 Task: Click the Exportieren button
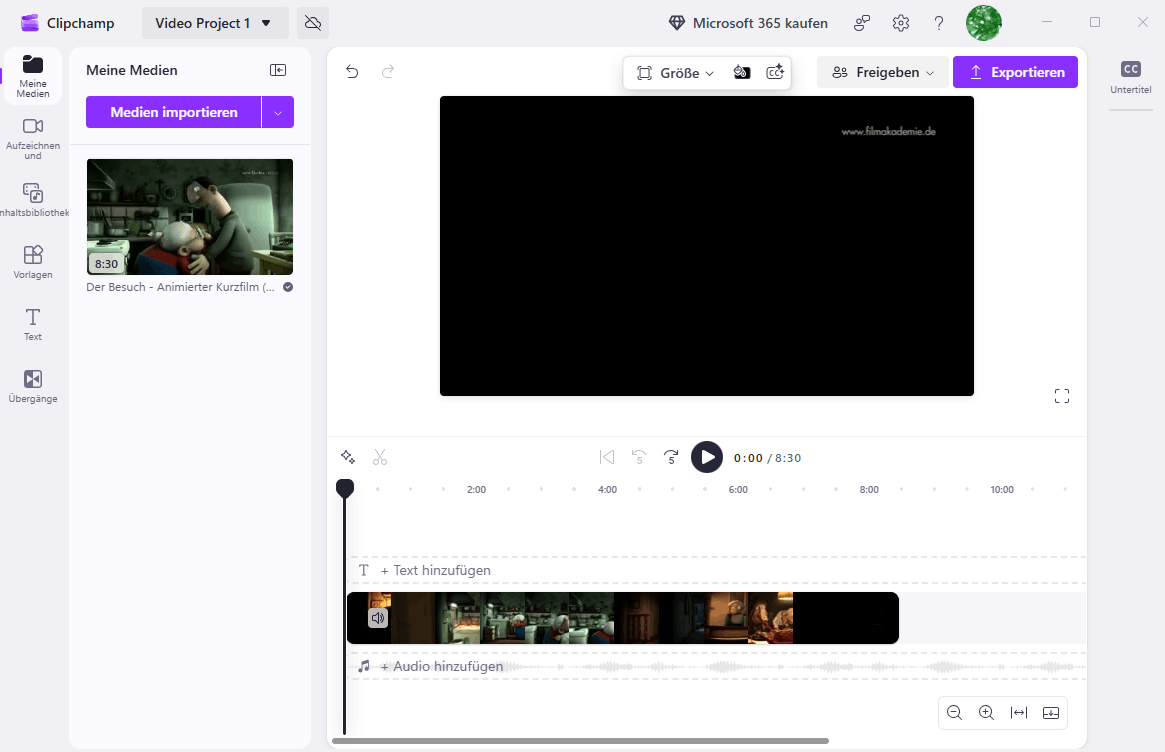[1015, 72]
